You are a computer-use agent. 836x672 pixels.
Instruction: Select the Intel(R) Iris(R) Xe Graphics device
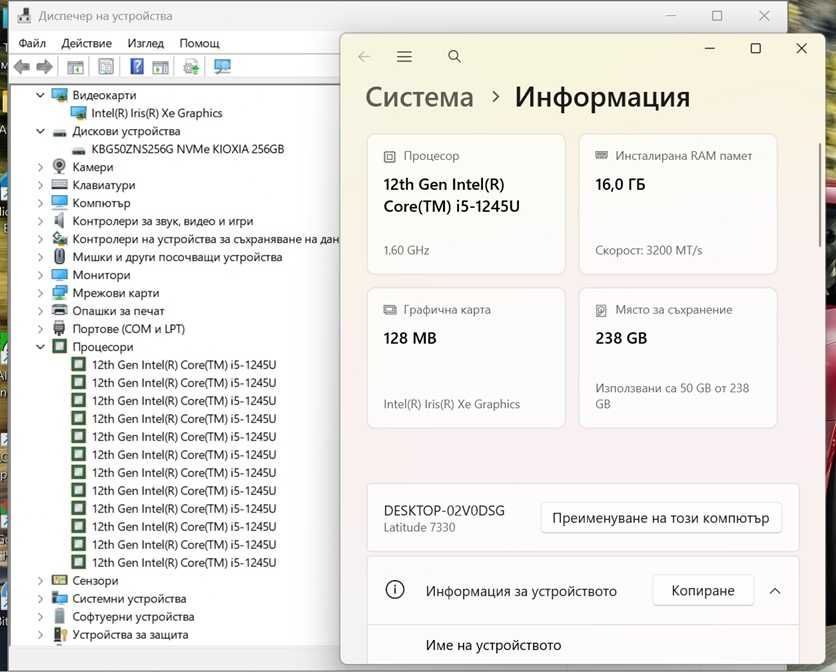click(156, 113)
